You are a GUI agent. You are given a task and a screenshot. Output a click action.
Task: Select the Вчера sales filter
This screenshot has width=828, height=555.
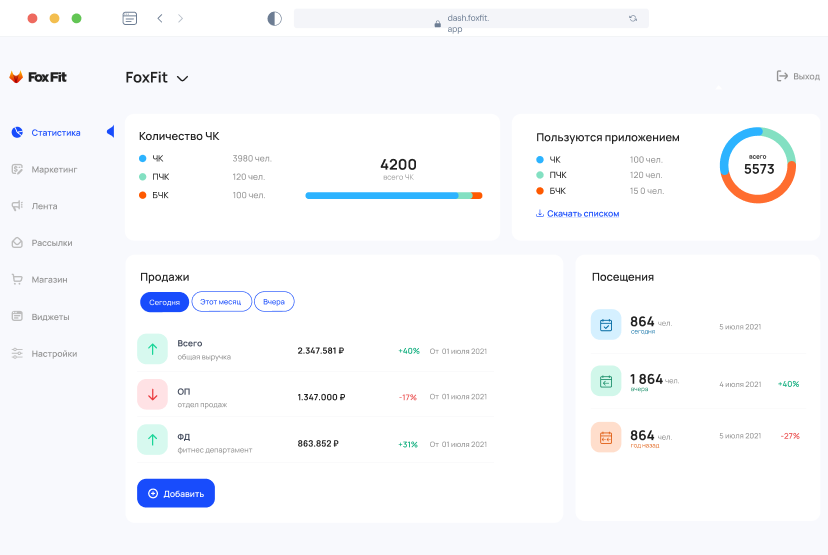tap(274, 302)
